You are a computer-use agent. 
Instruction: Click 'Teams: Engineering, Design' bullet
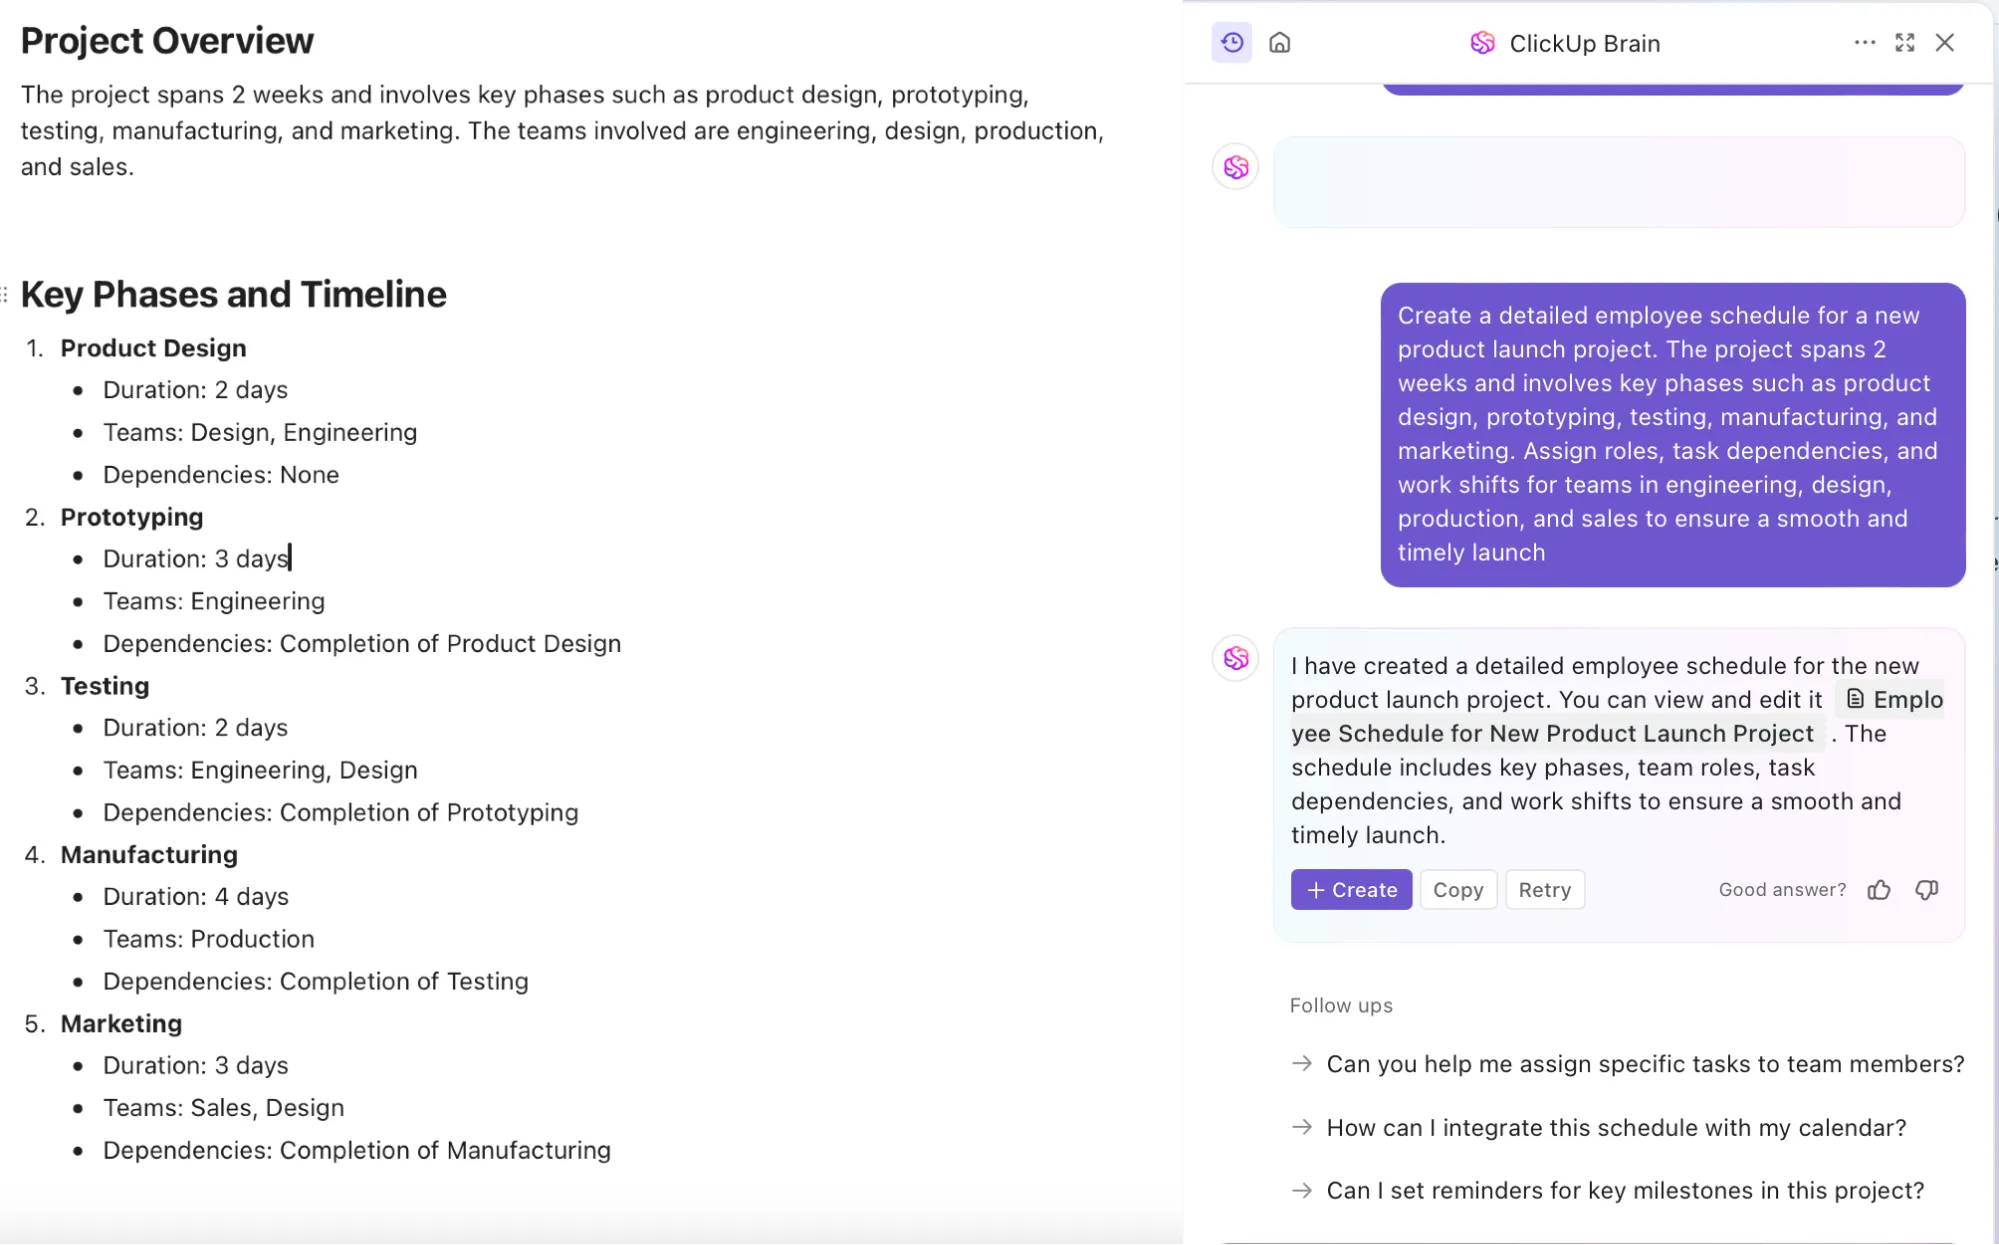pyautogui.click(x=260, y=770)
